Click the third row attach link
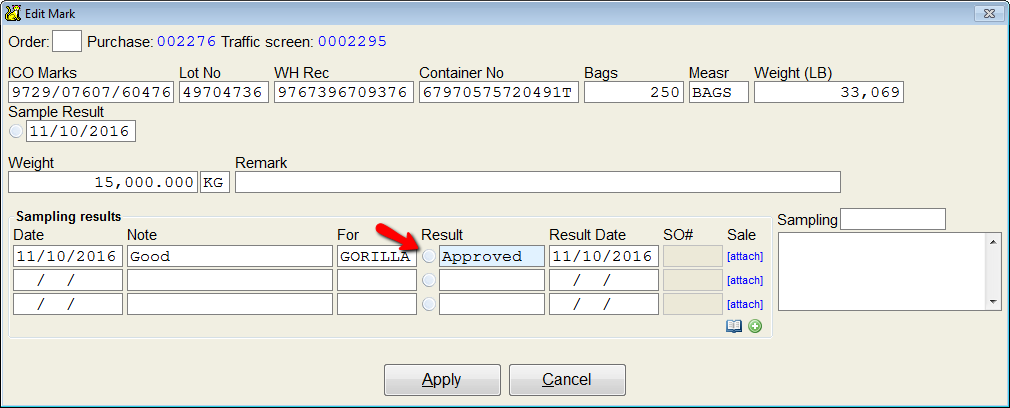 (745, 304)
